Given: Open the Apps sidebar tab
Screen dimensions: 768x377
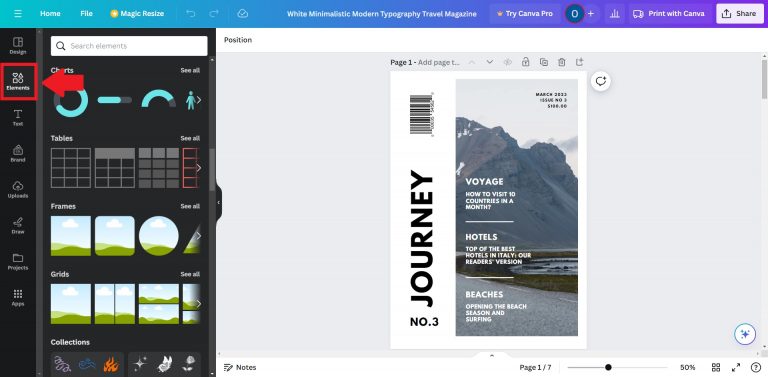Looking at the screenshot, I should (18, 297).
